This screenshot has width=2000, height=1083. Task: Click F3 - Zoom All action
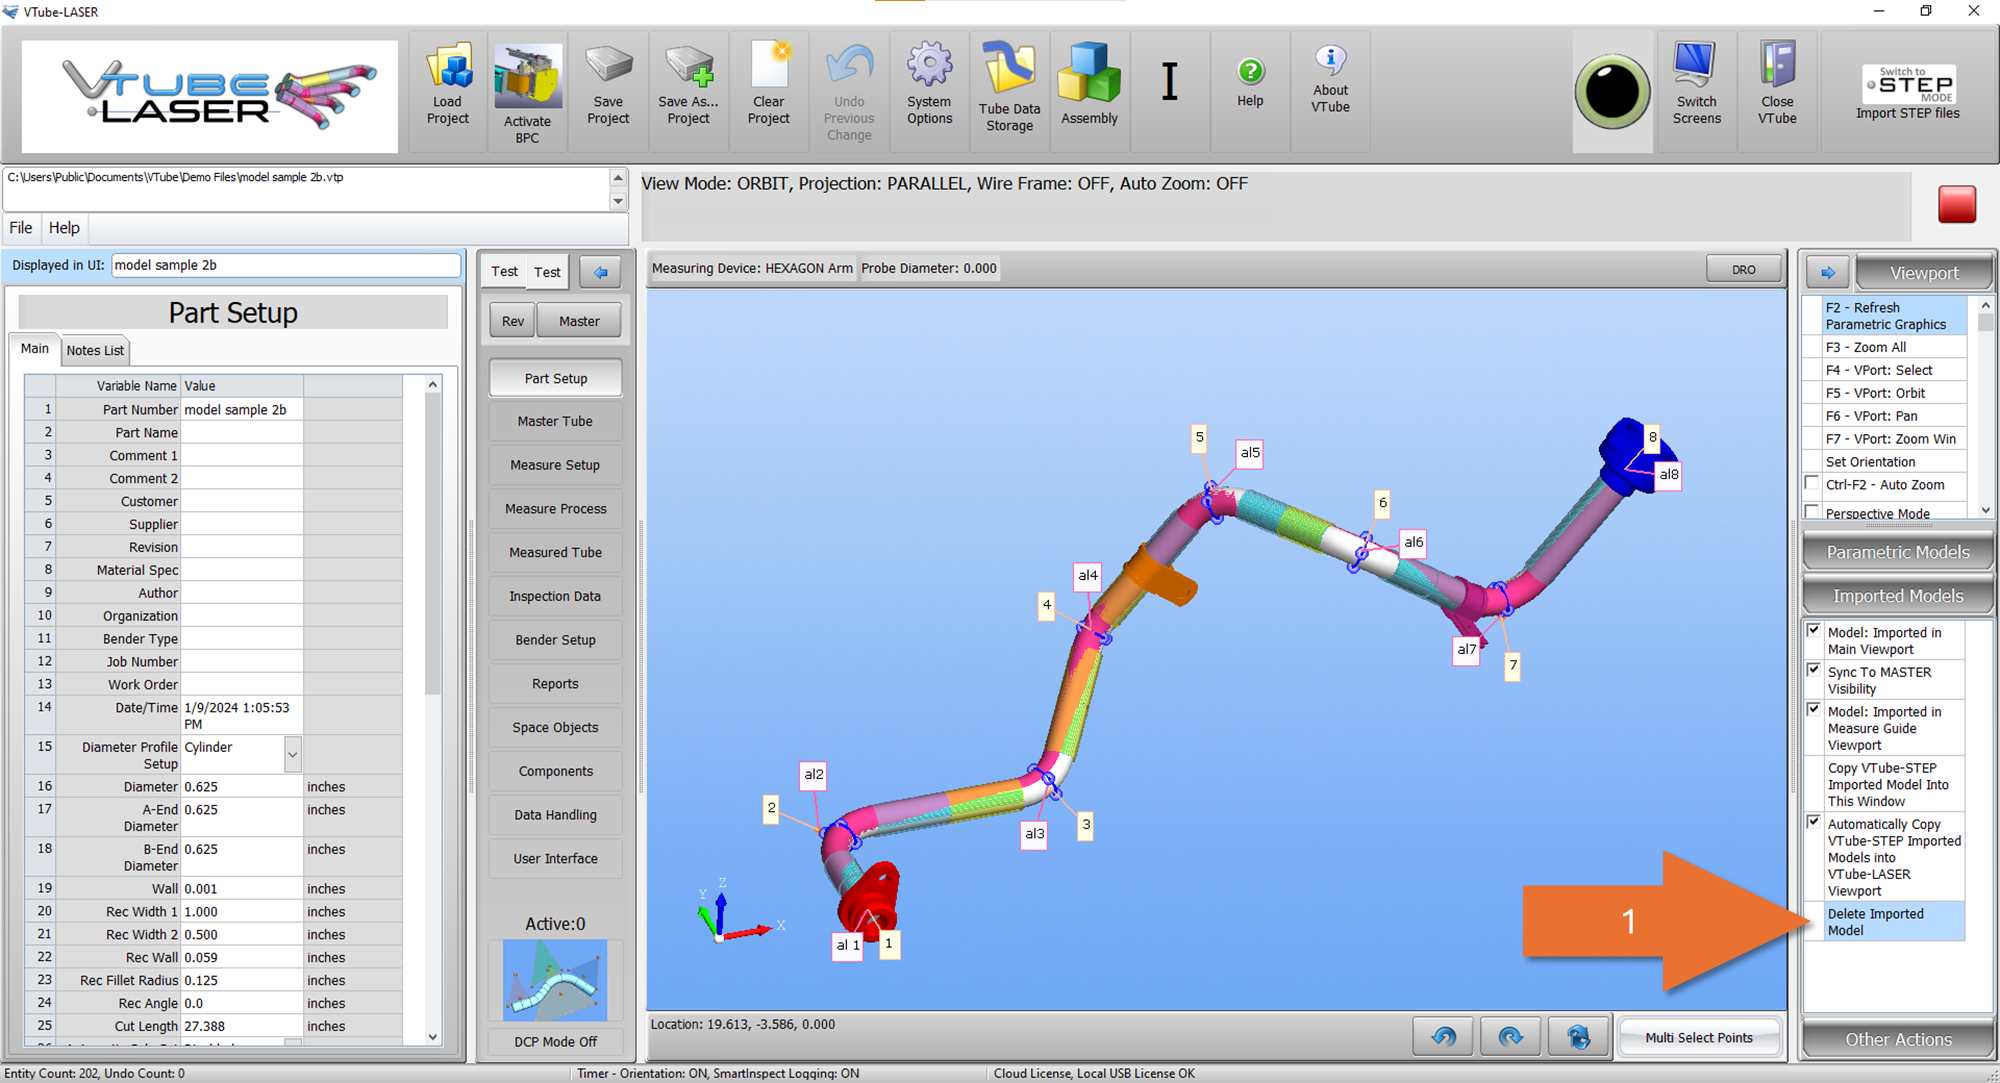(x=1894, y=347)
